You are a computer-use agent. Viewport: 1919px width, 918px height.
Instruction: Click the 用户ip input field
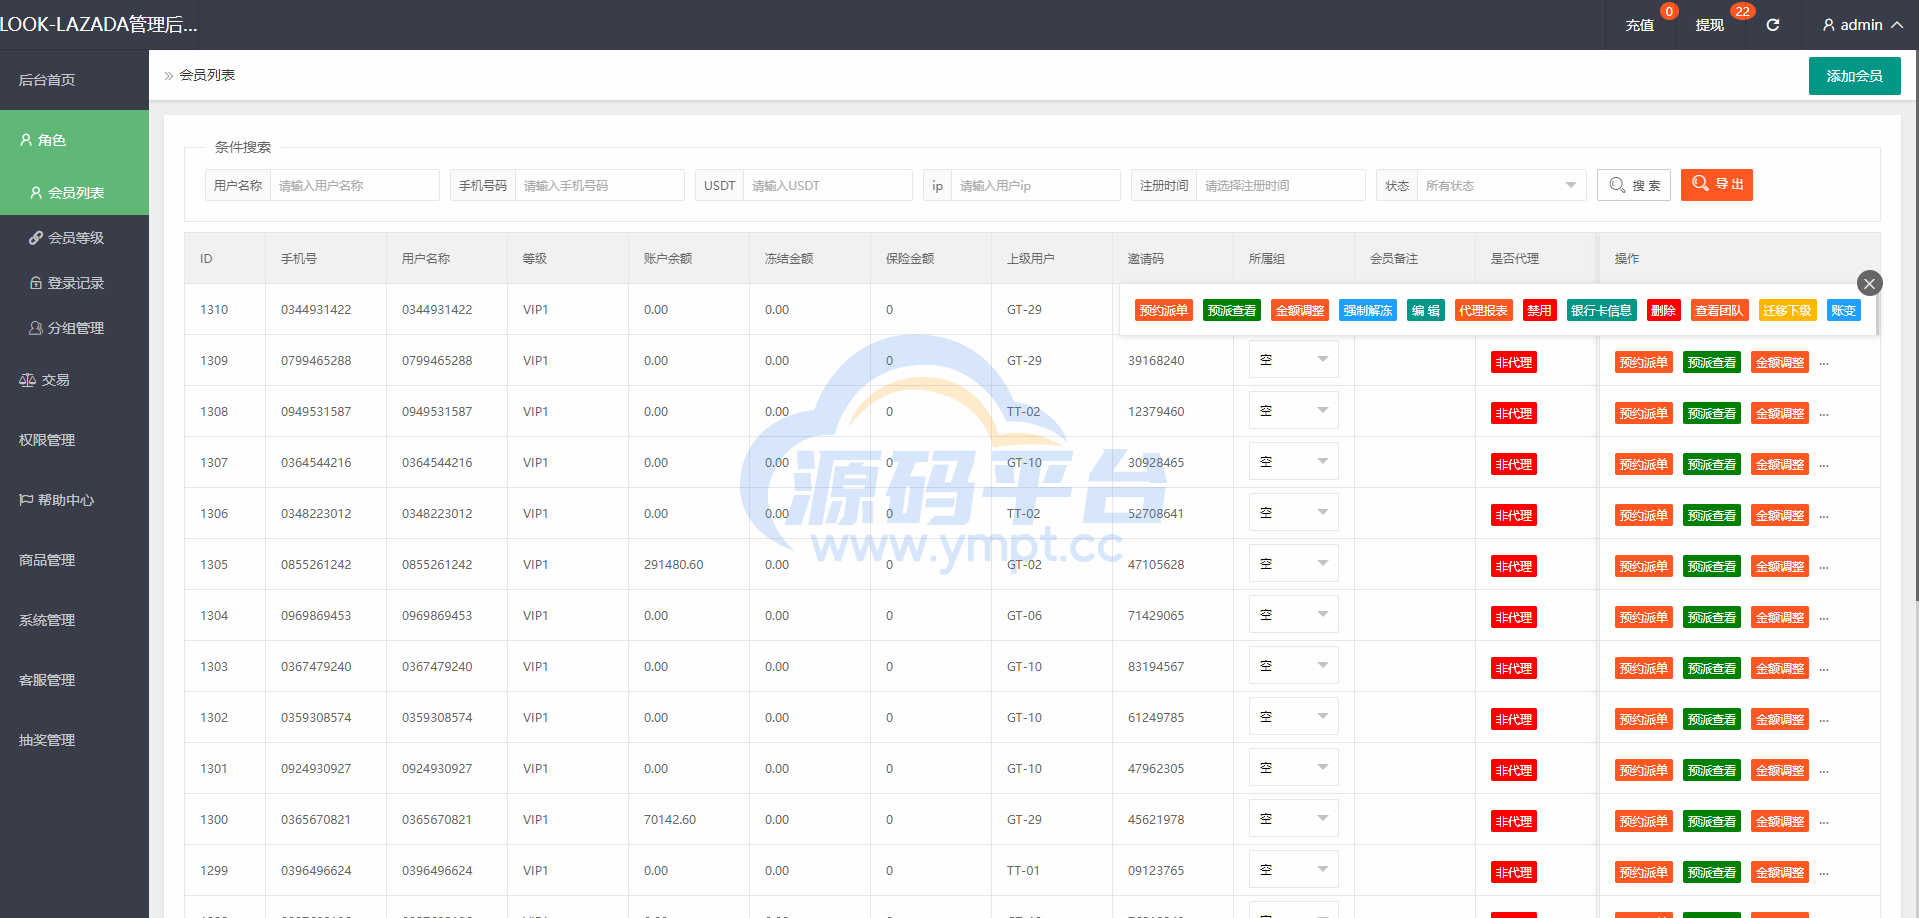pyautogui.click(x=1036, y=185)
